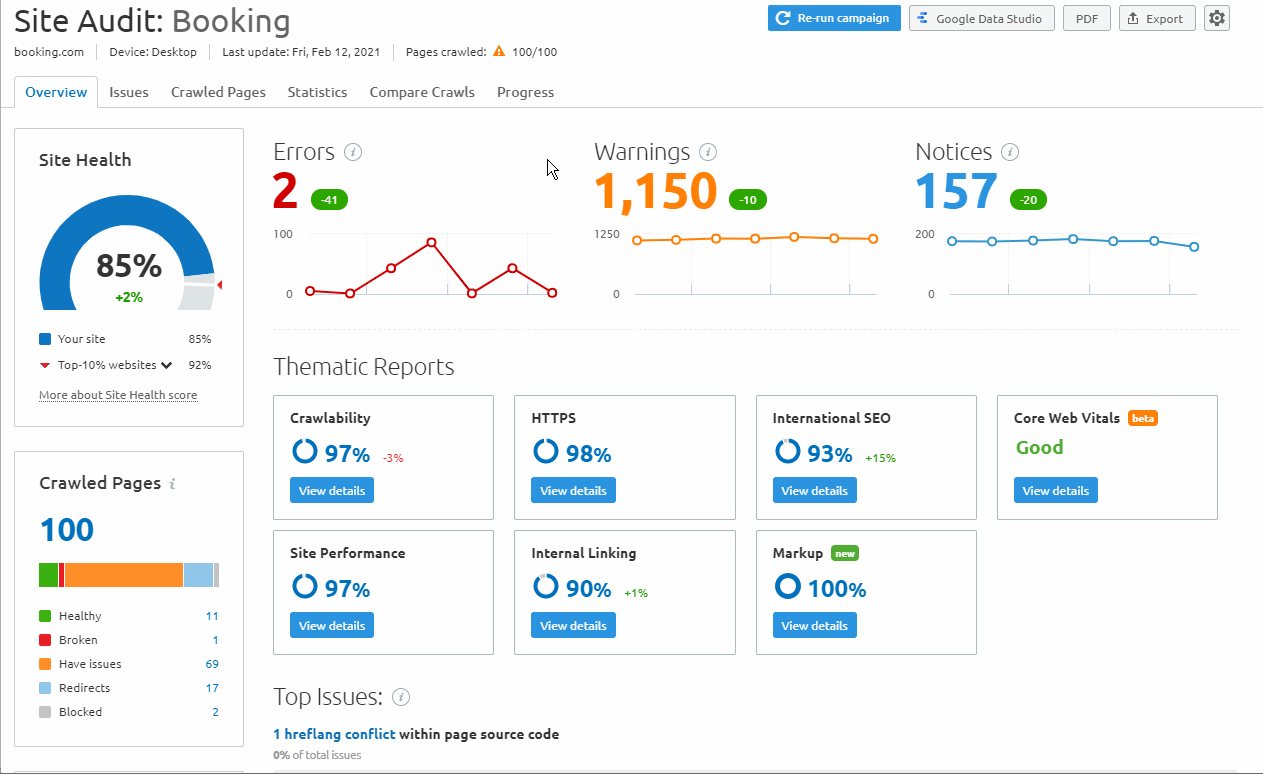Open the Issues tab
Viewport: 1263px width, 774px height.
click(129, 92)
